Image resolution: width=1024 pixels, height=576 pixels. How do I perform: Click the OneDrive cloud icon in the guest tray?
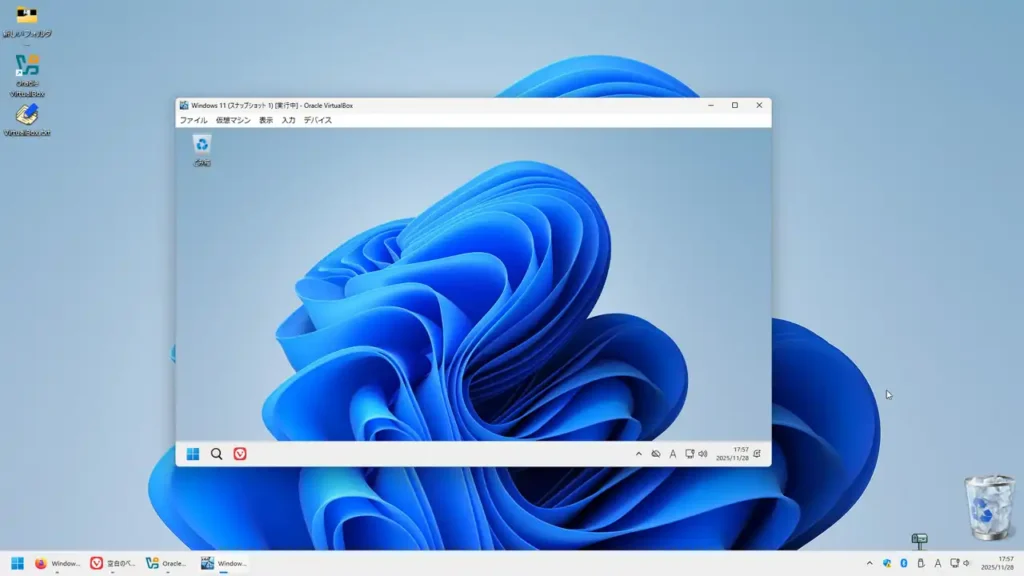656,453
